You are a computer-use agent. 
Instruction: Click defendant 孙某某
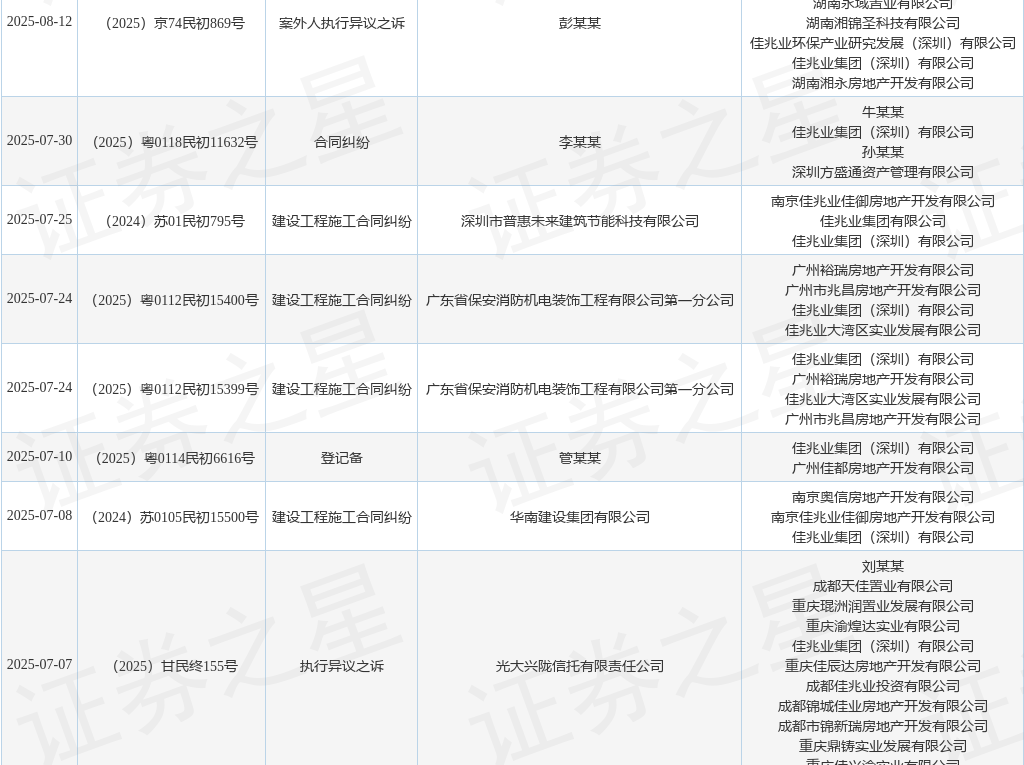click(882, 152)
